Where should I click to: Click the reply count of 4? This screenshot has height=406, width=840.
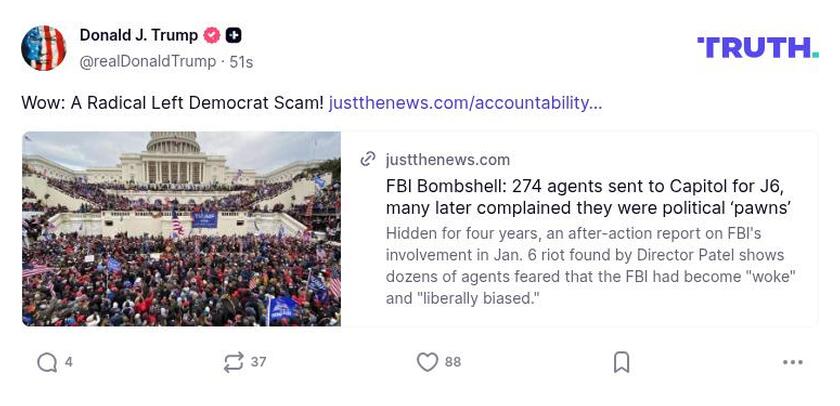pyautogui.click(x=68, y=362)
